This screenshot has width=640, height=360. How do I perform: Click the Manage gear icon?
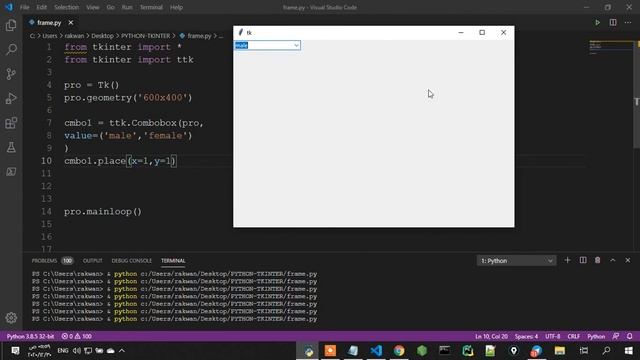[x=11, y=318]
